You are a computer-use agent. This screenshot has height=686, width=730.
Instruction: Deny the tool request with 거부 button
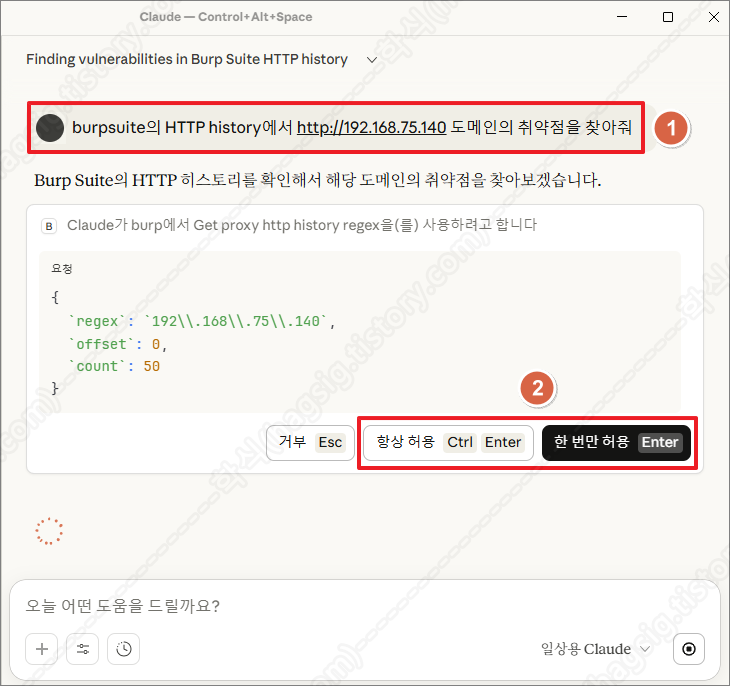310,442
